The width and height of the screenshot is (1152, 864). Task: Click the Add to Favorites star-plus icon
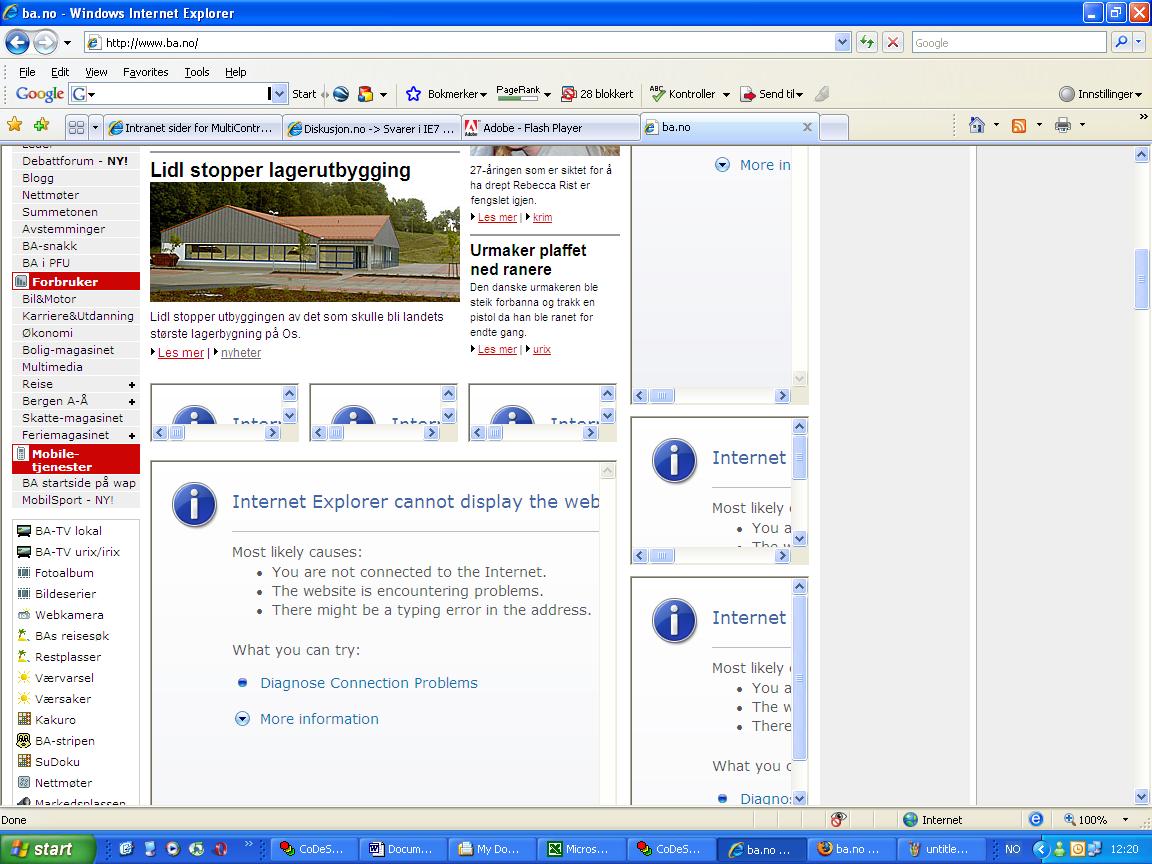[x=41, y=126]
